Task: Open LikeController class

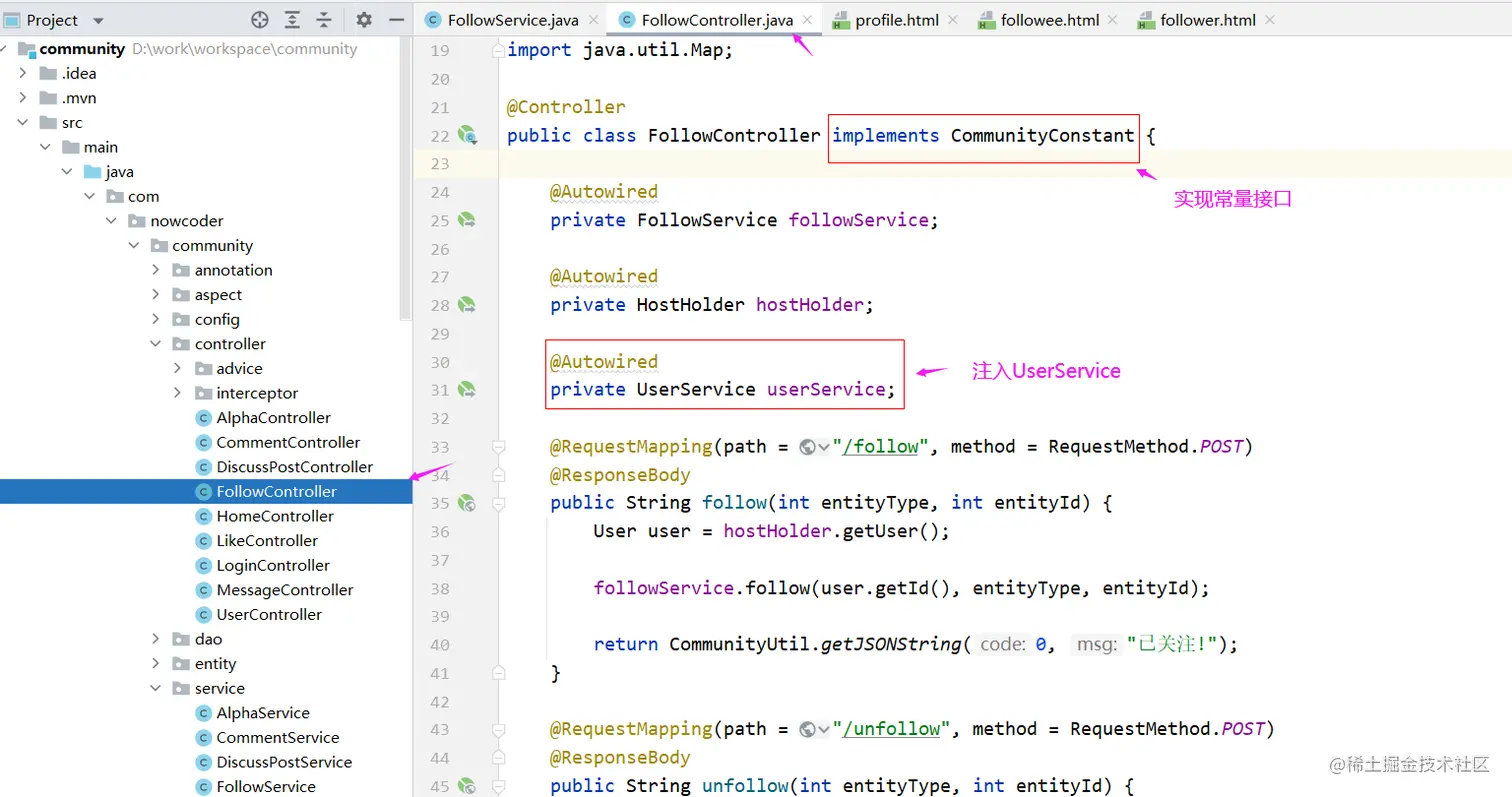Action: (267, 541)
